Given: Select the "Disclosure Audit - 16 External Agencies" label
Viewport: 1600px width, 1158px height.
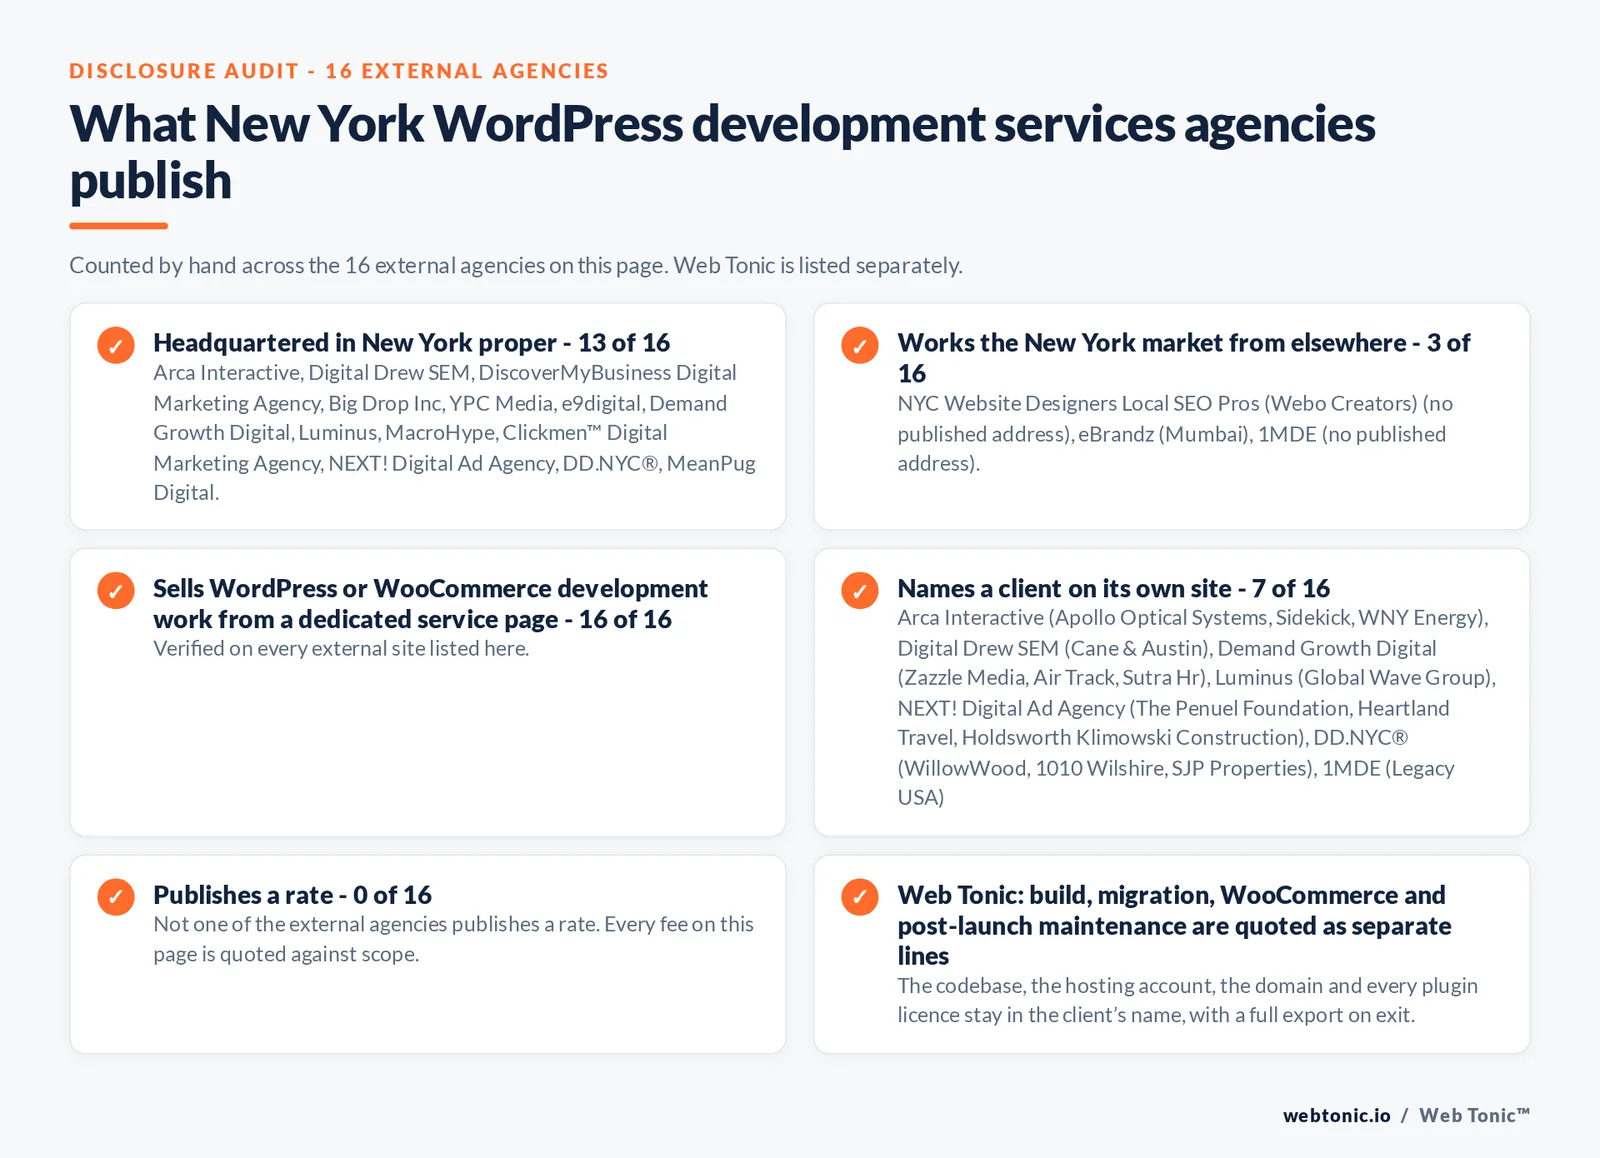Looking at the screenshot, I should pyautogui.click(x=339, y=71).
